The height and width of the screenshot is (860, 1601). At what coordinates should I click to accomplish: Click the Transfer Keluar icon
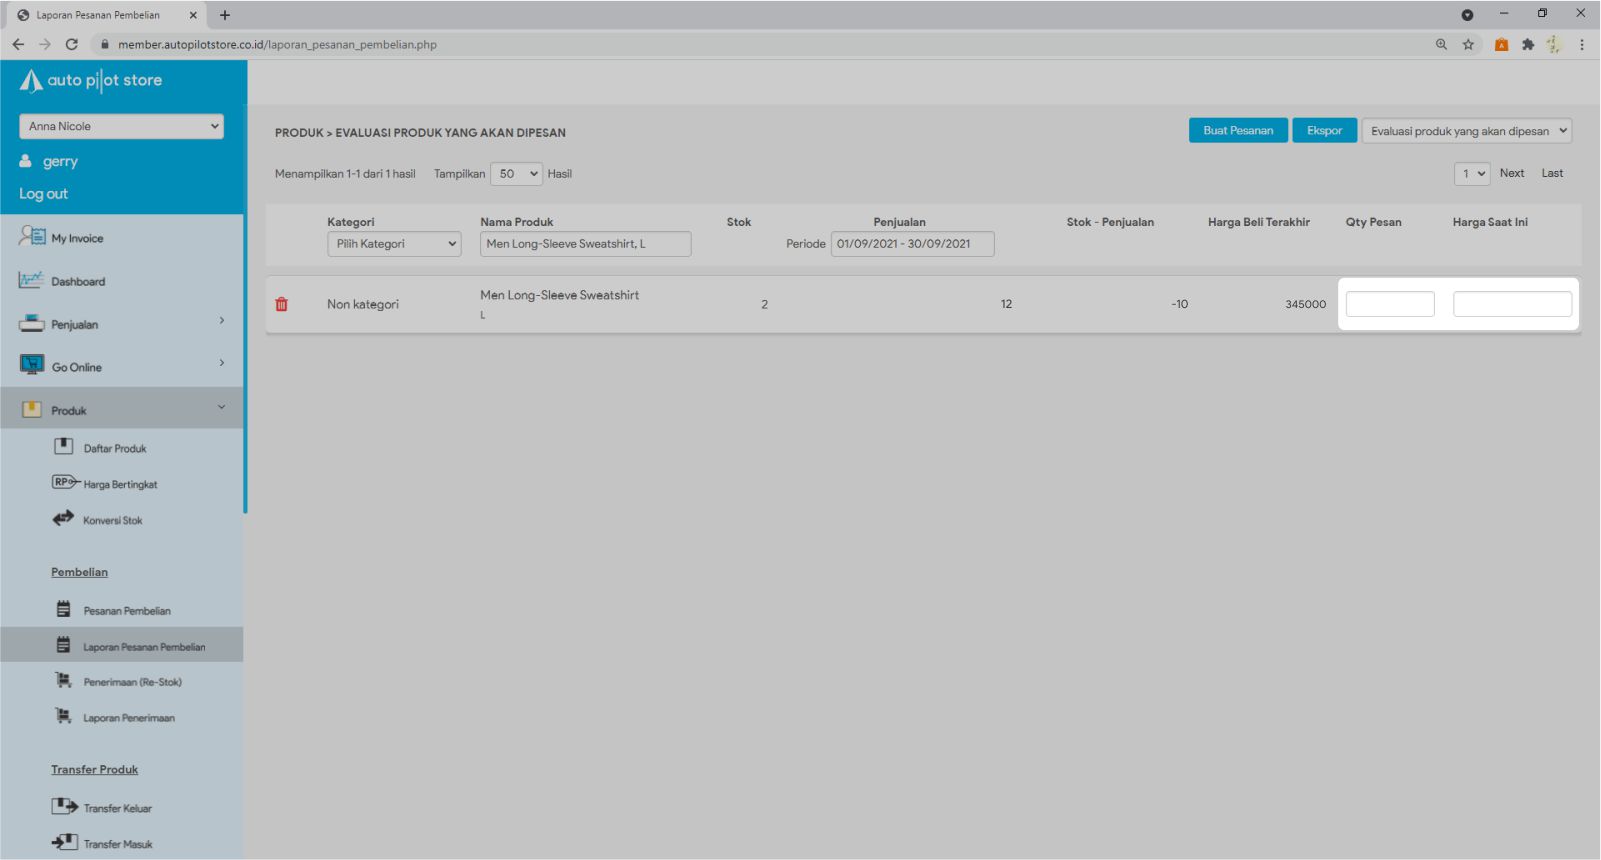pyautogui.click(x=65, y=806)
